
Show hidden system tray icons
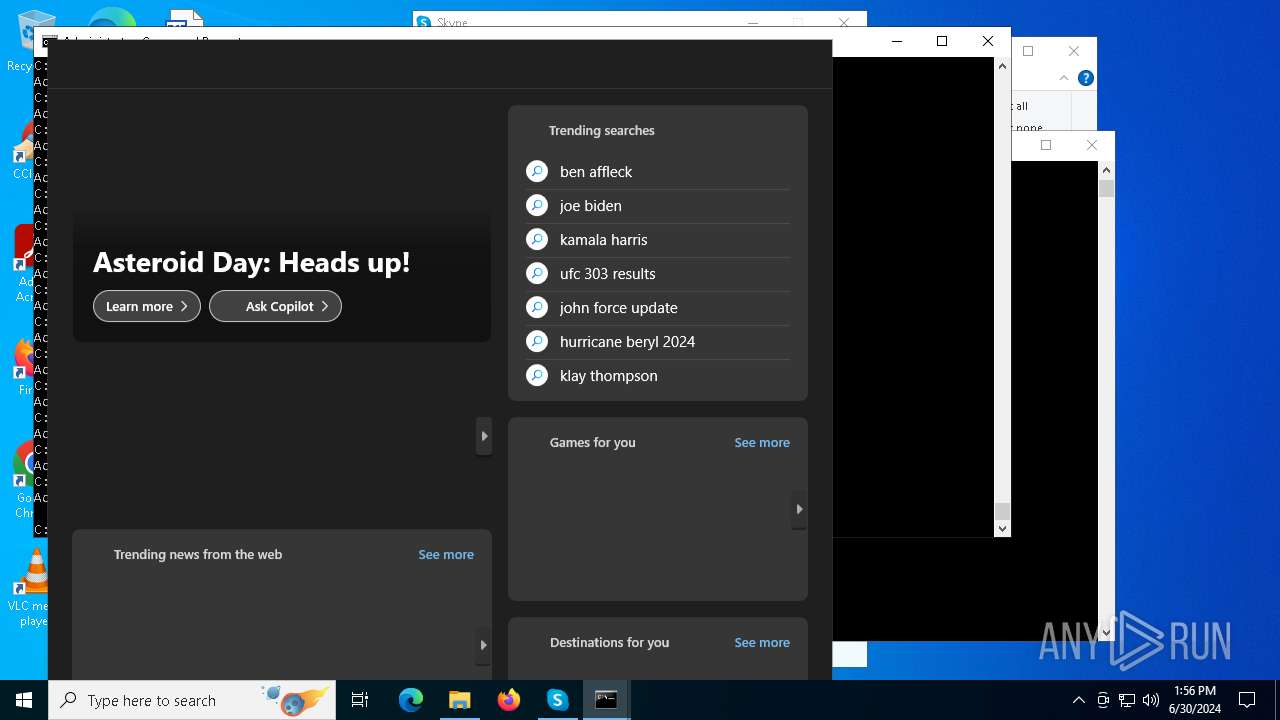pos(1078,700)
